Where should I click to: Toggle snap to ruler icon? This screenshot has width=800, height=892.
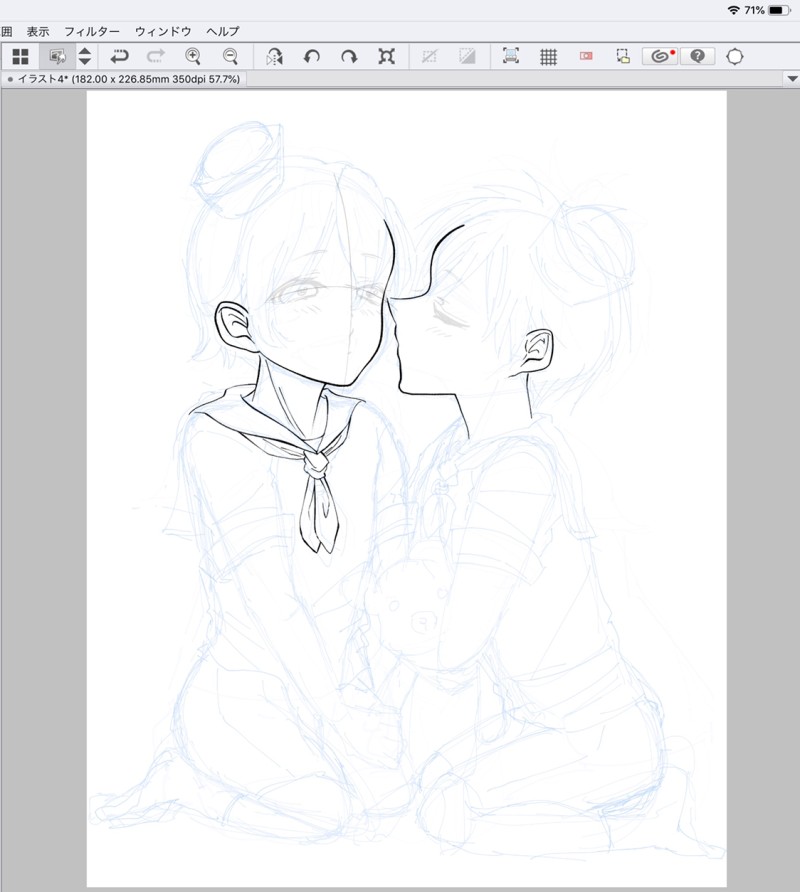(511, 56)
